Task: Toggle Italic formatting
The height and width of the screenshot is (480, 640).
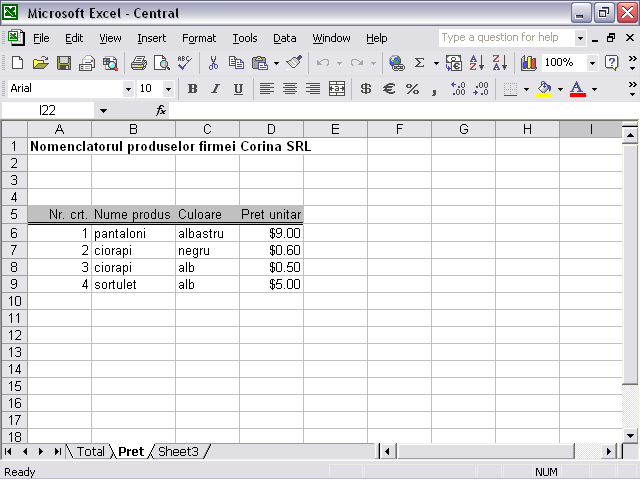Action: (x=216, y=89)
